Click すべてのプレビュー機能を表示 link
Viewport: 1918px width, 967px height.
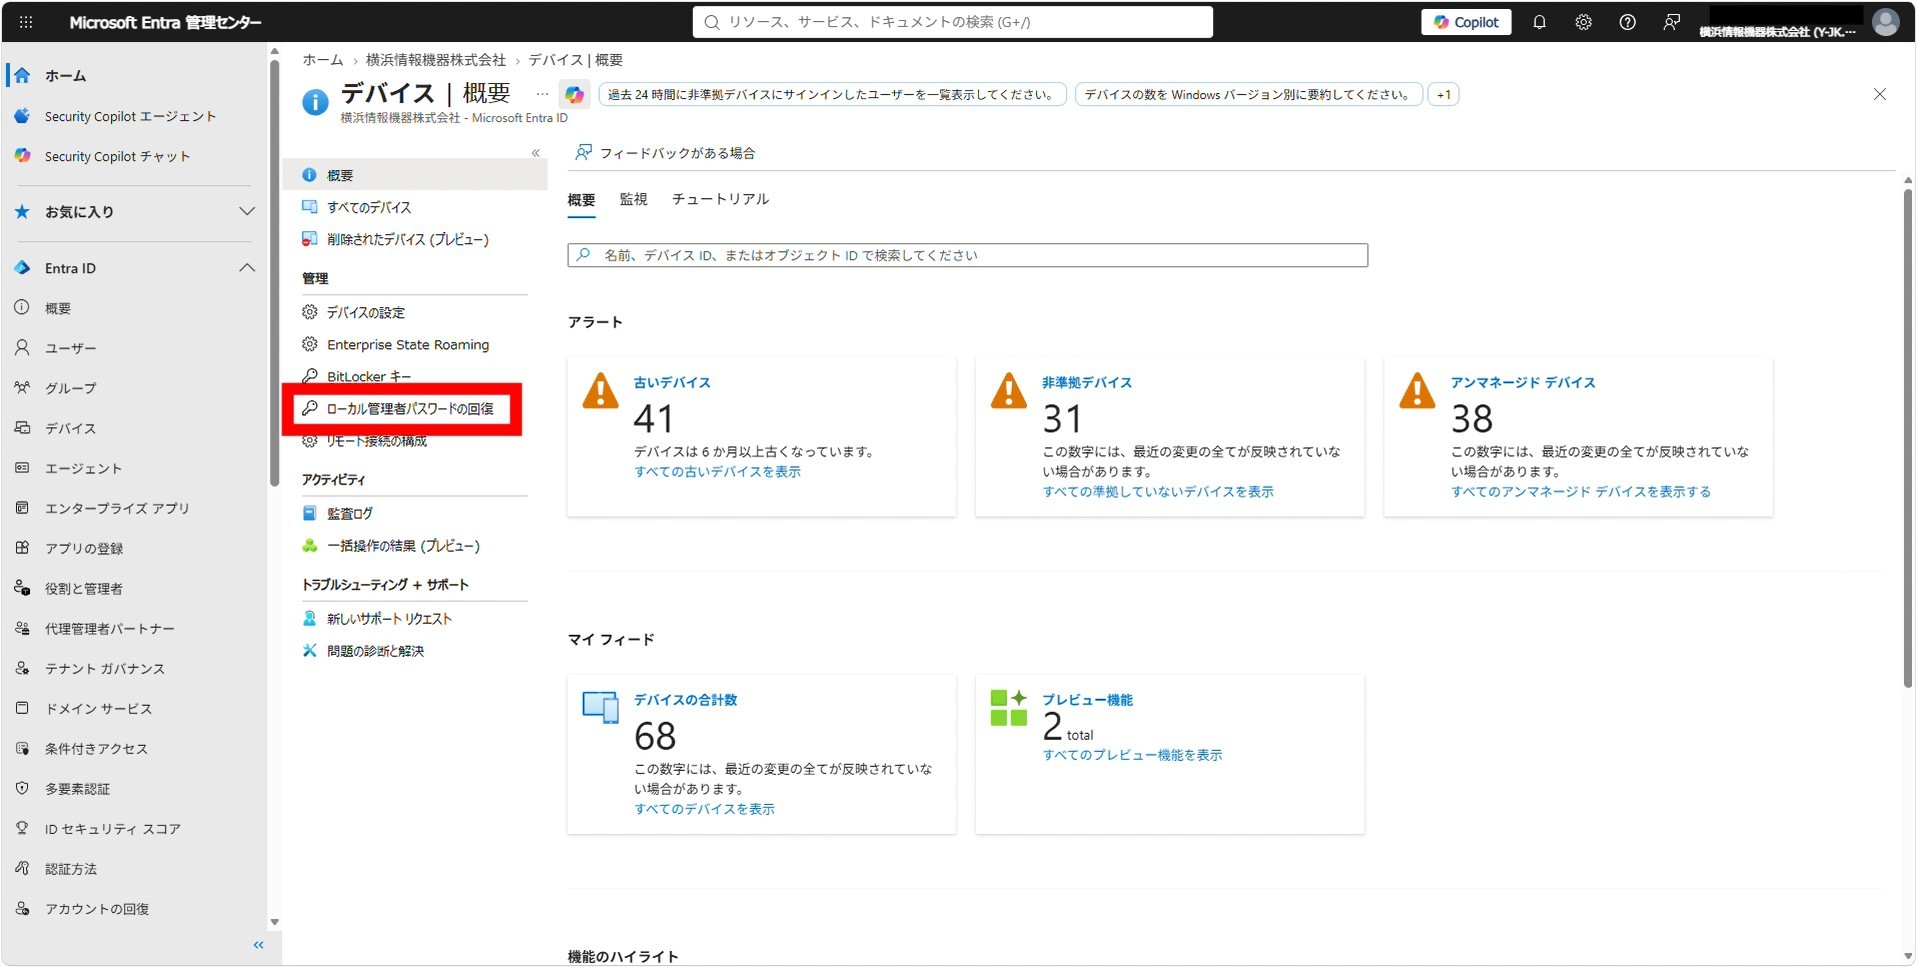1132,755
